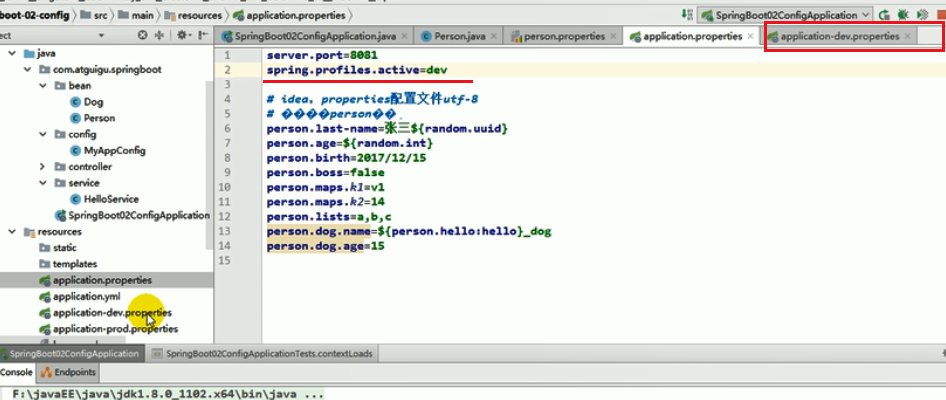Select the application.properties editor tab
This screenshot has height=400, width=946.
[692, 36]
